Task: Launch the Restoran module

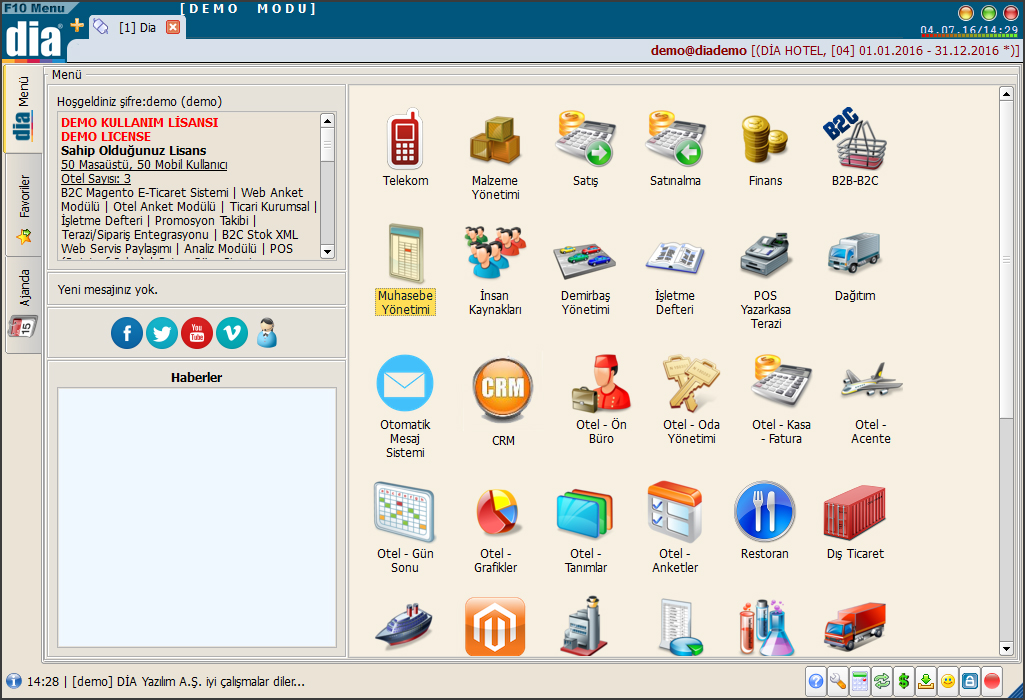Action: [x=765, y=521]
